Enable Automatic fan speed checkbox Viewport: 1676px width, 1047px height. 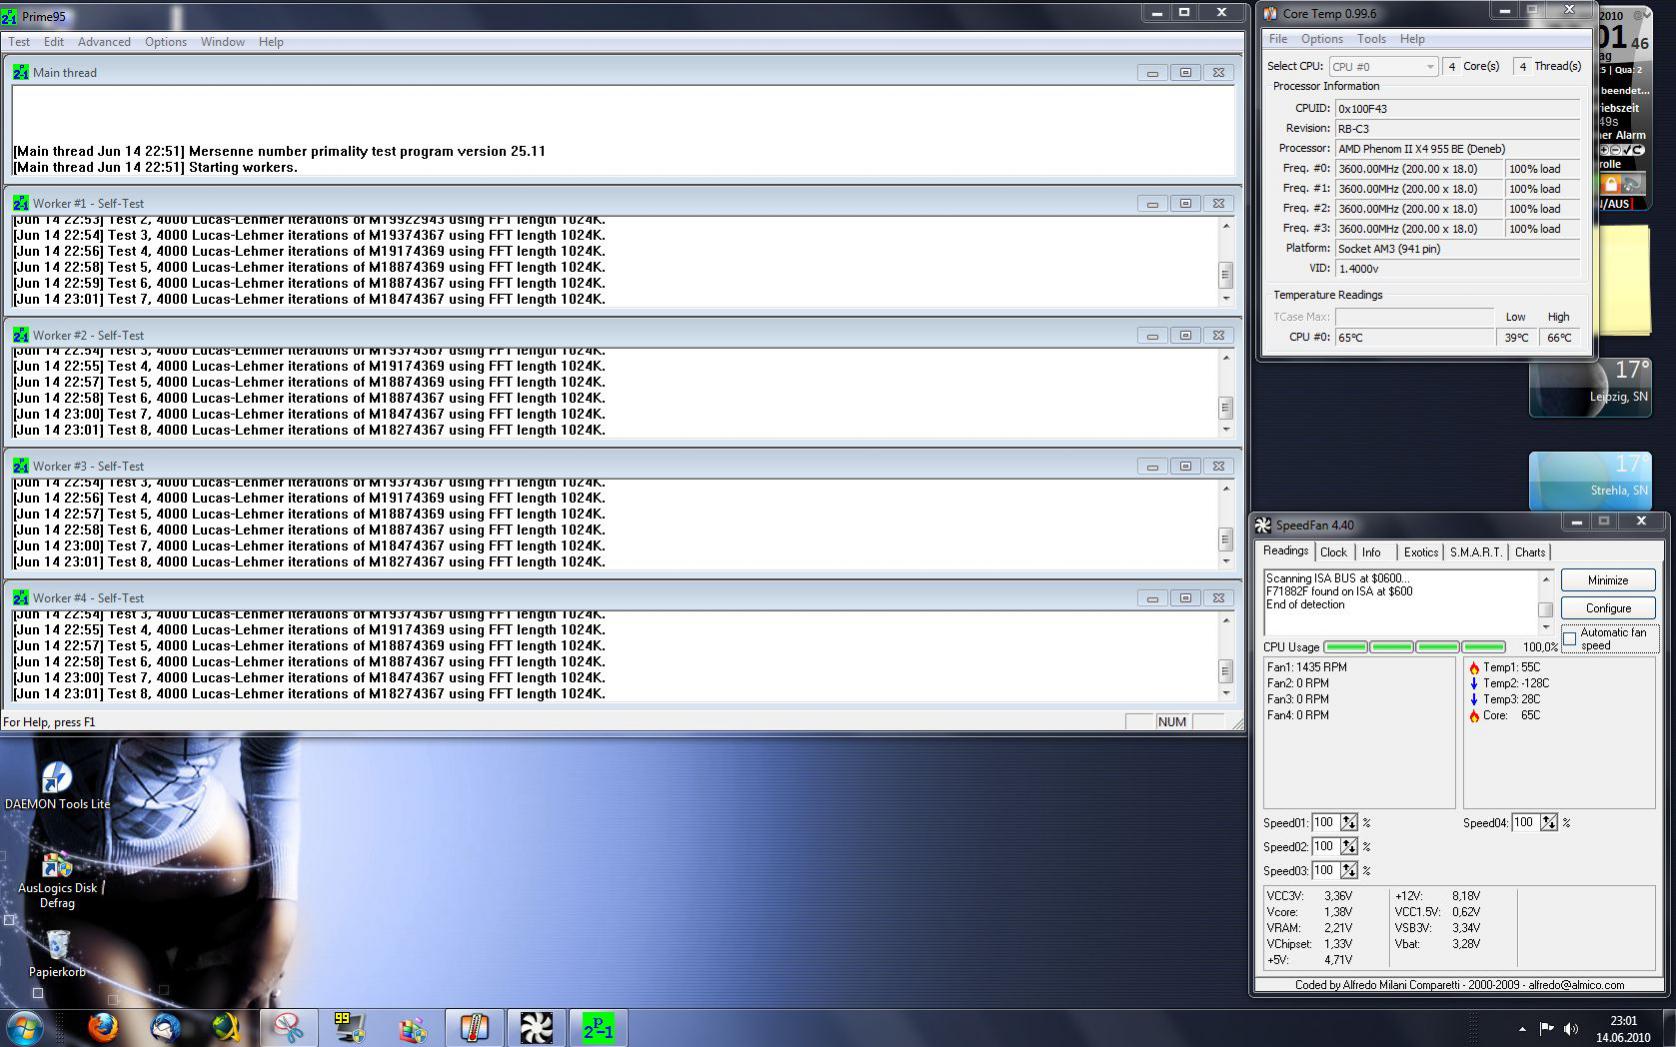(1570, 639)
